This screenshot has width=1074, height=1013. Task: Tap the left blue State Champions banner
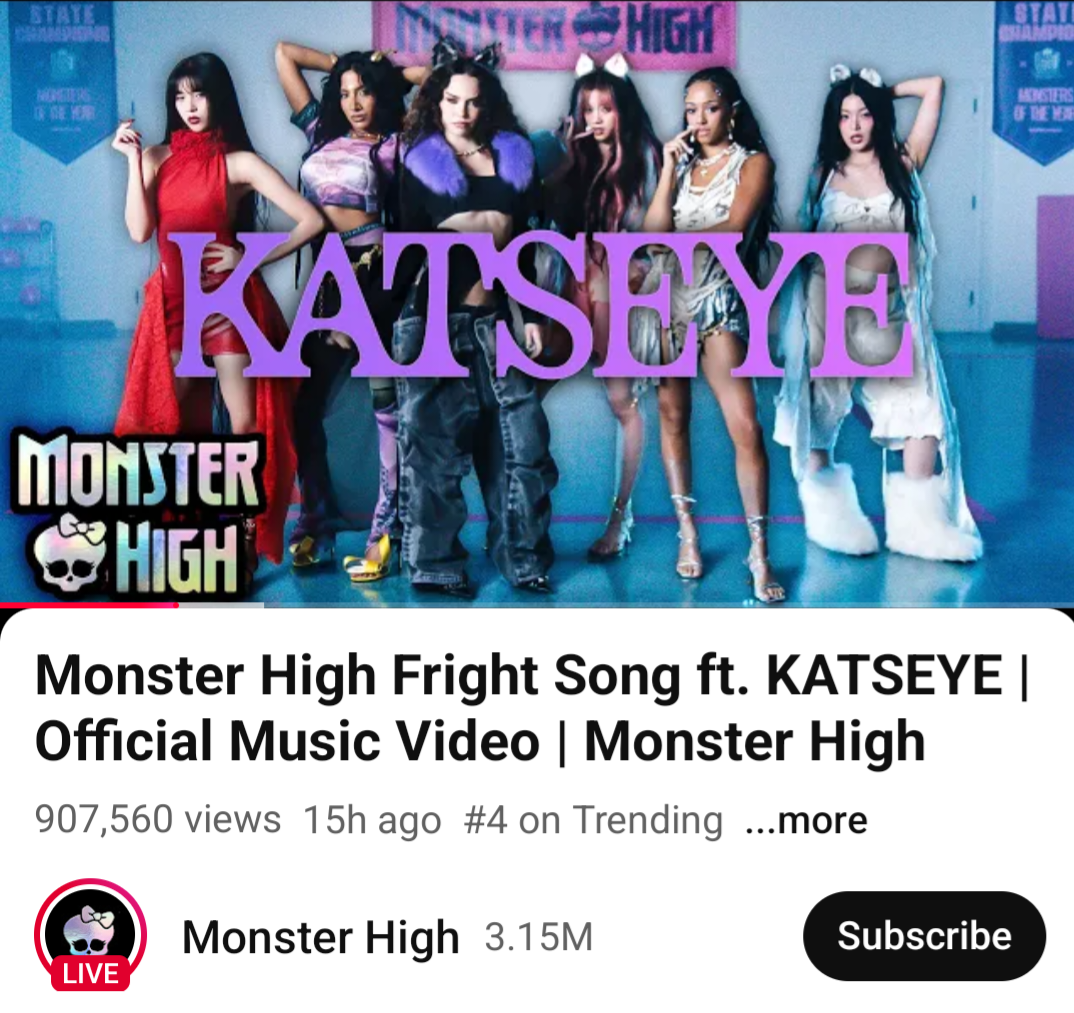pyautogui.click(x=63, y=81)
